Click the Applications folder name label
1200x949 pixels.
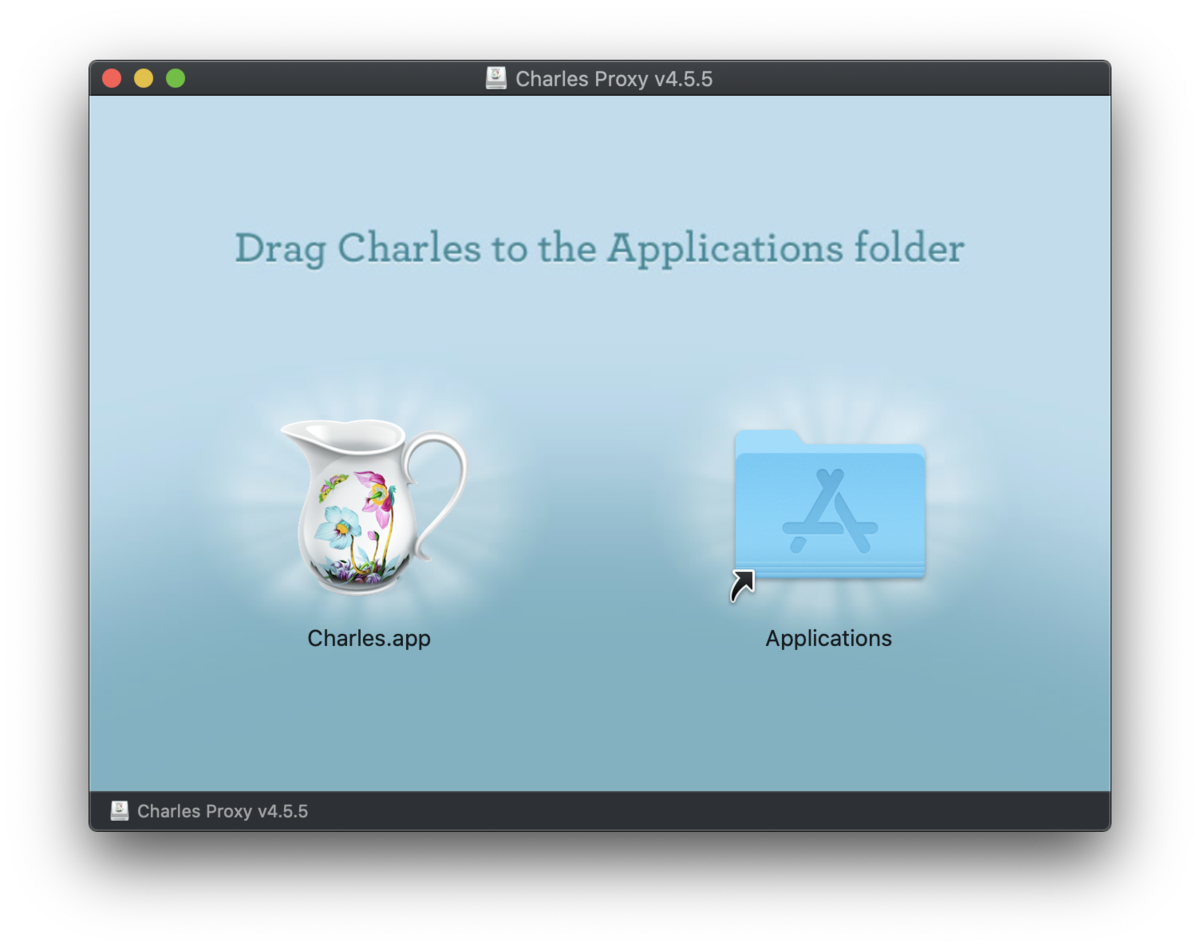(829, 638)
